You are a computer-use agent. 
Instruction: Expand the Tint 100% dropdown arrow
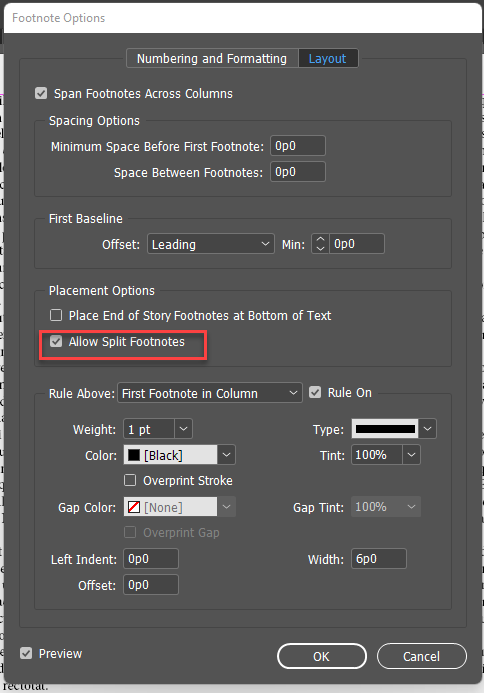pyautogui.click(x=412, y=454)
